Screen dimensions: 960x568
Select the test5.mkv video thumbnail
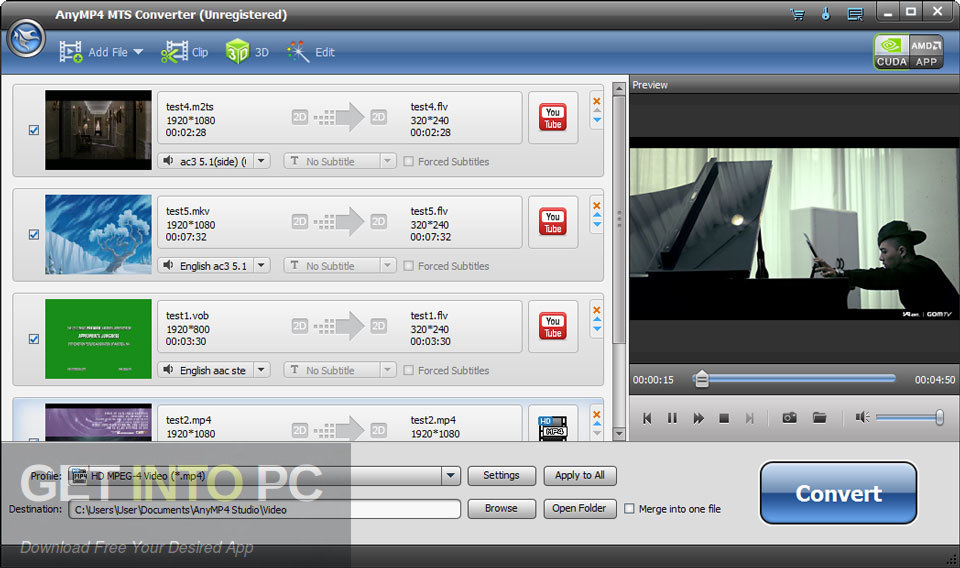pyautogui.click(x=98, y=234)
